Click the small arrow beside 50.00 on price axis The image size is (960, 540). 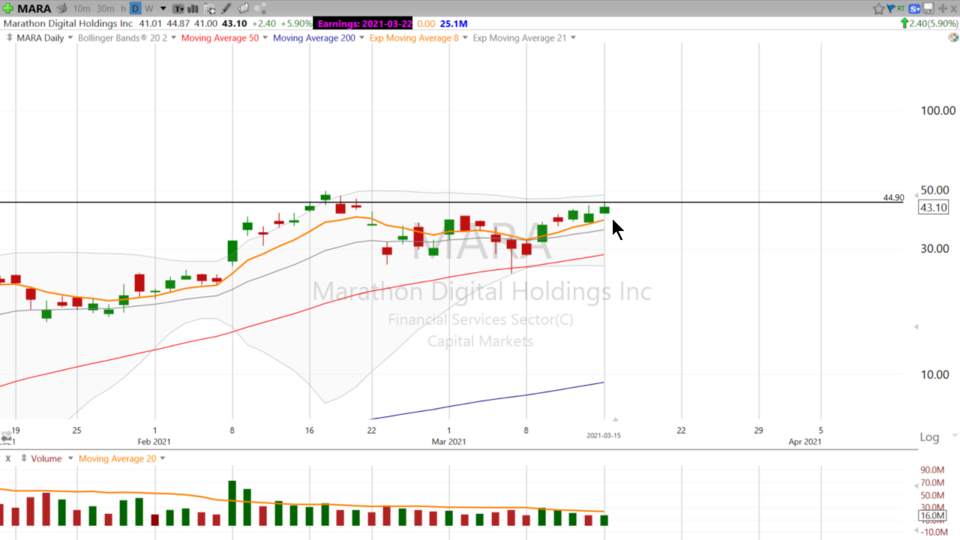(916, 195)
